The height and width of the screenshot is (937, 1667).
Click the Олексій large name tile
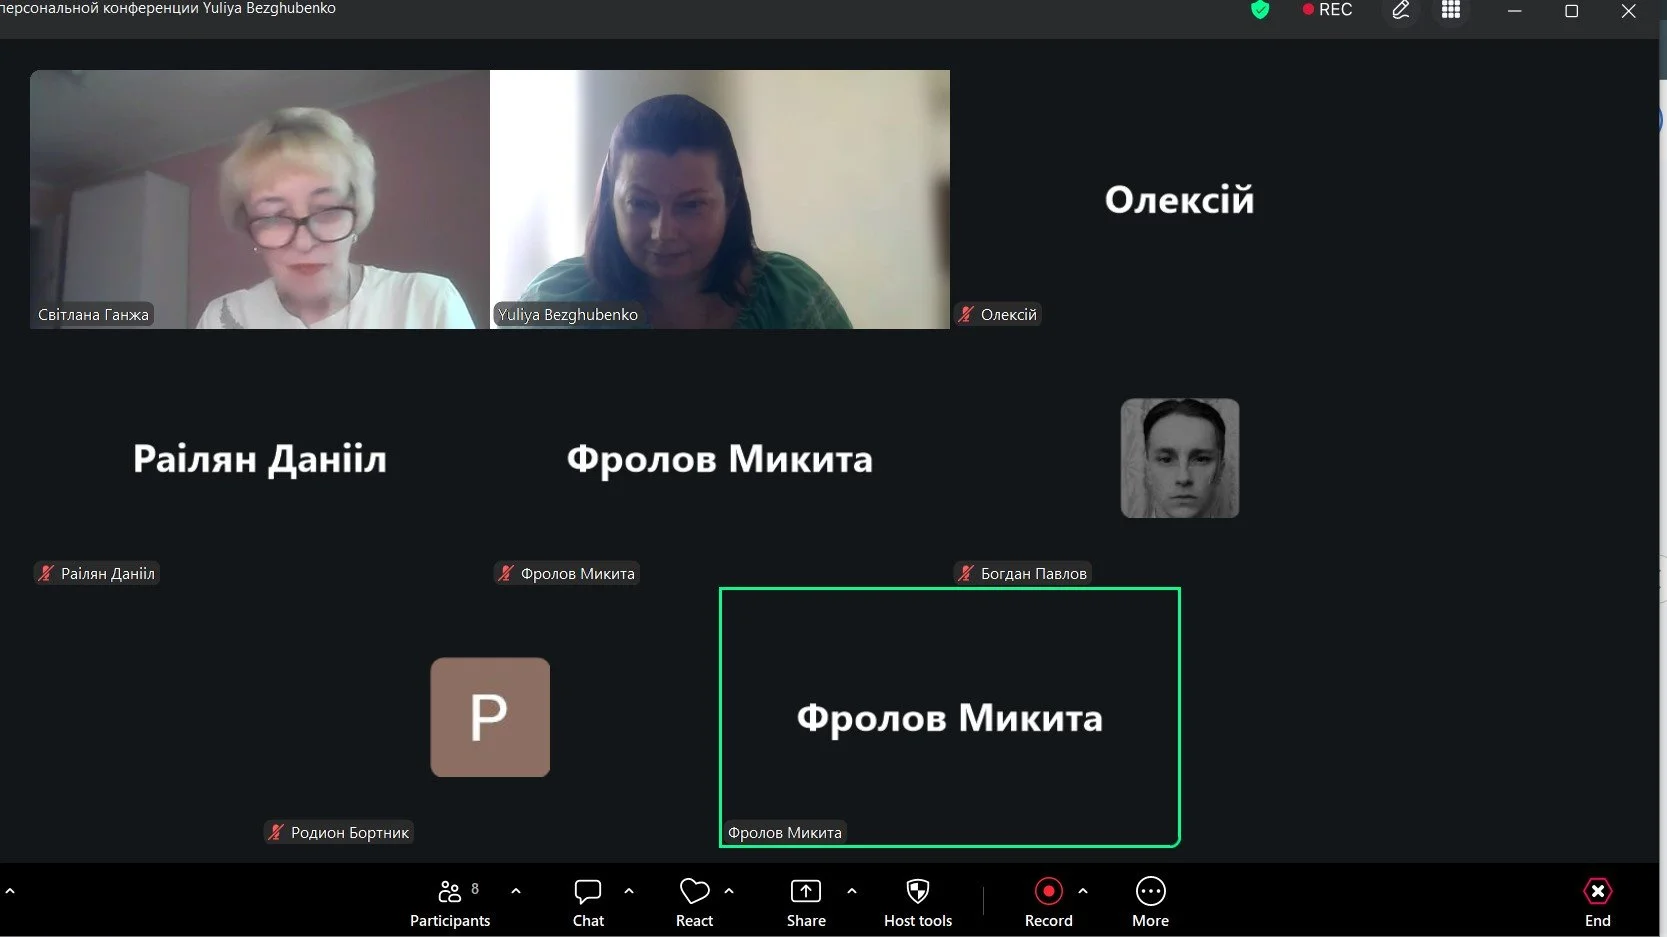[x=1179, y=200]
